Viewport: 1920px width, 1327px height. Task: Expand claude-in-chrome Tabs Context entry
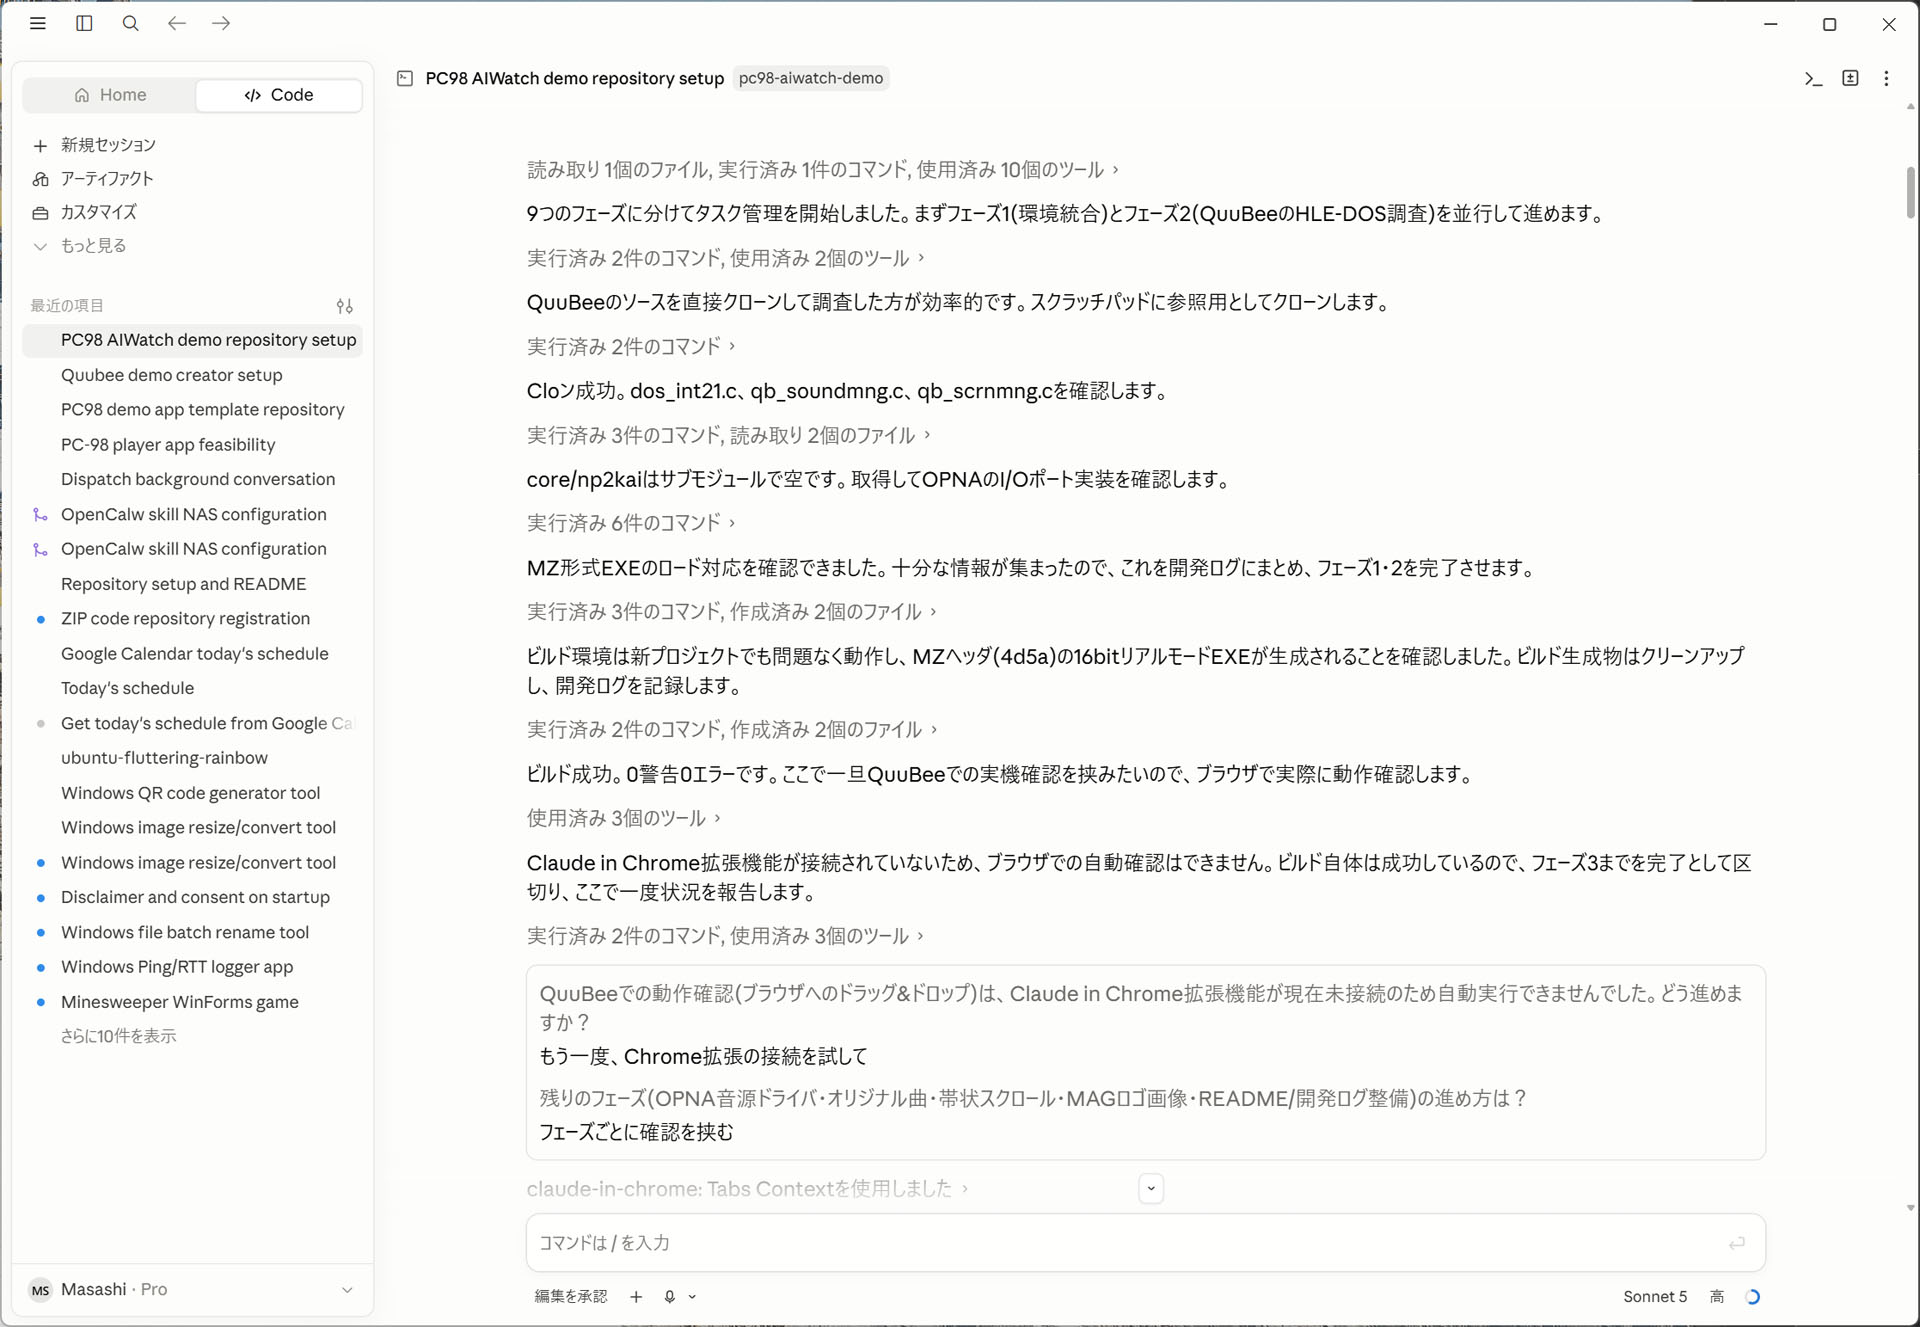click(747, 1188)
